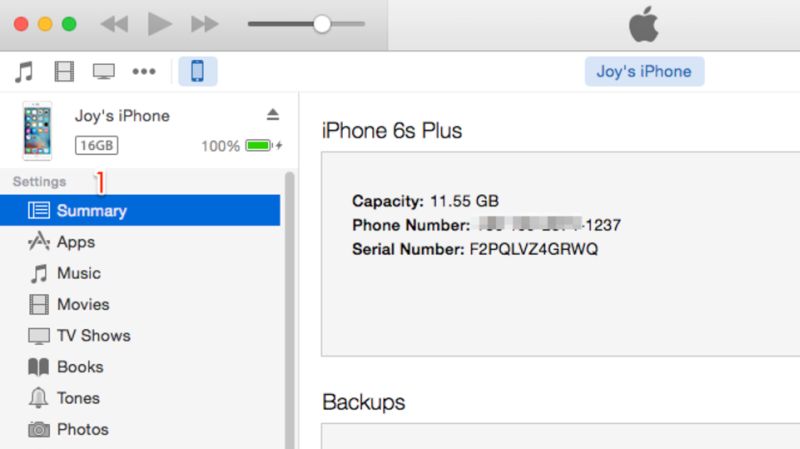Click the sidebar vertical scrollbar
The width and height of the screenshot is (800, 449).
[290, 310]
